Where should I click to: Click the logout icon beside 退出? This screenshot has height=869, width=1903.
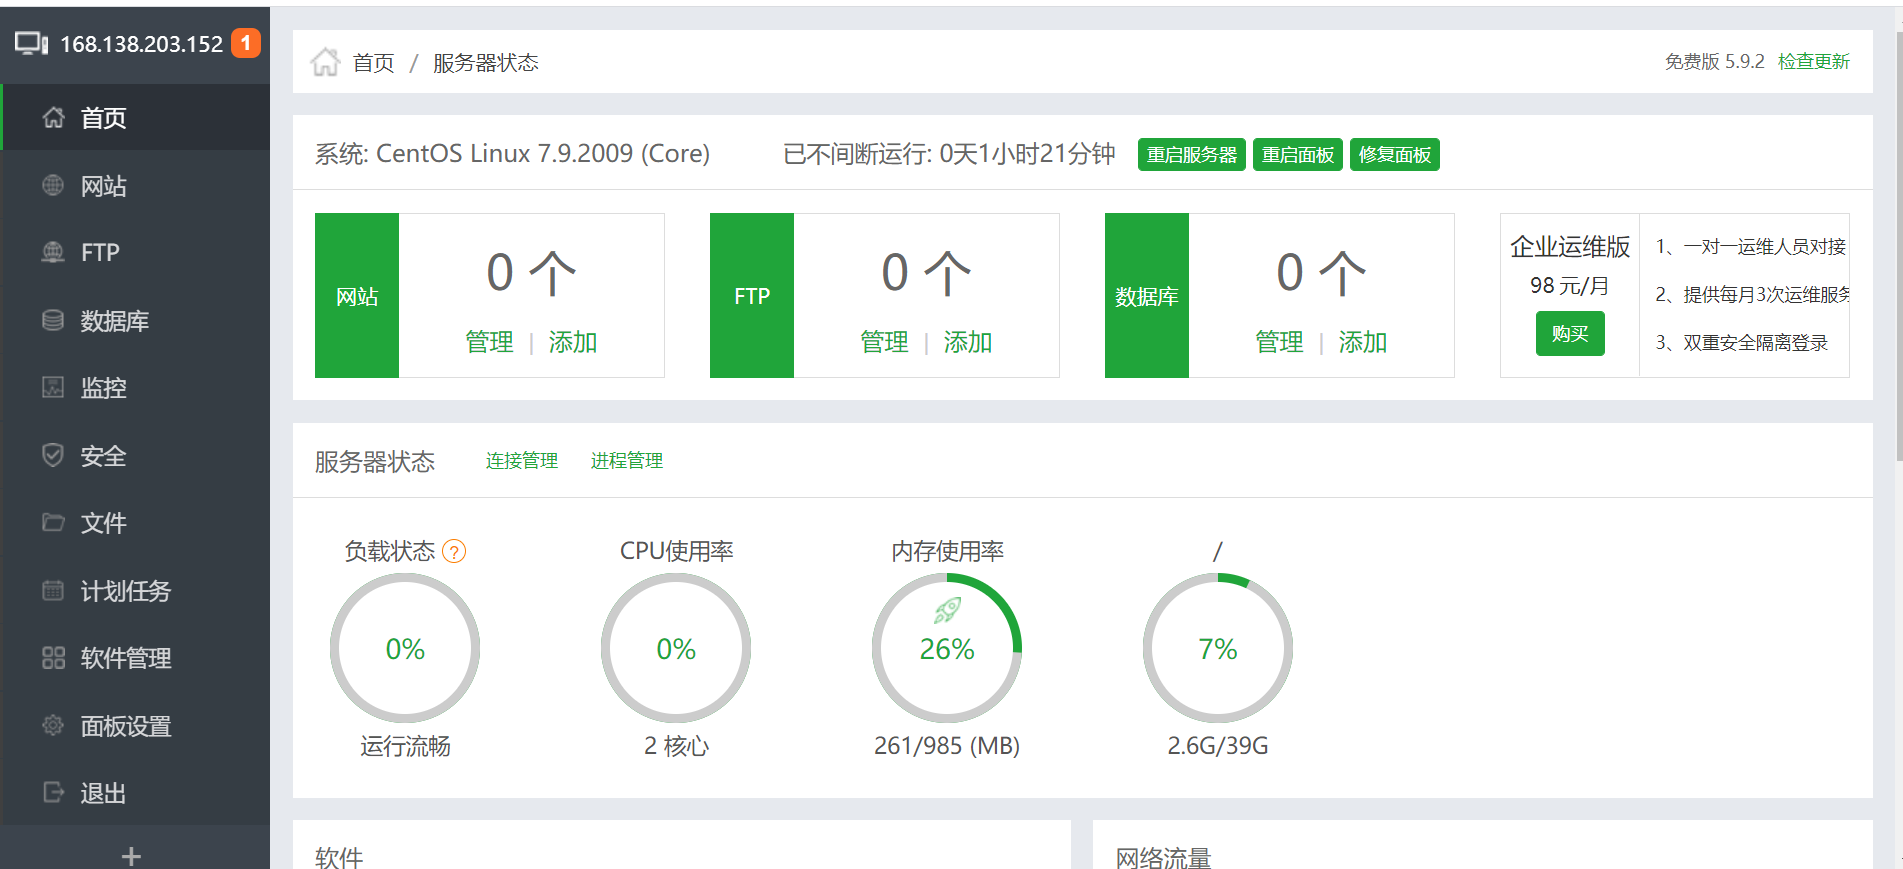[53, 792]
